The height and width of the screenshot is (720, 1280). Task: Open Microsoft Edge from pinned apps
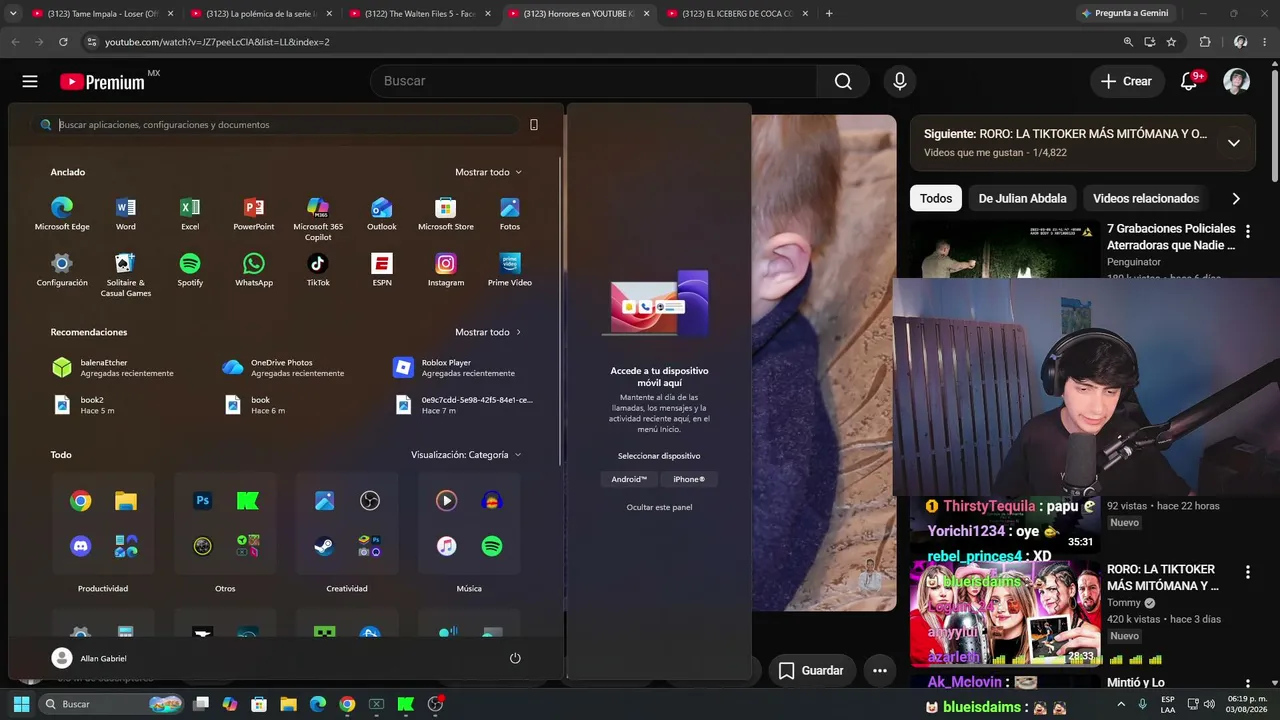pyautogui.click(x=62, y=214)
